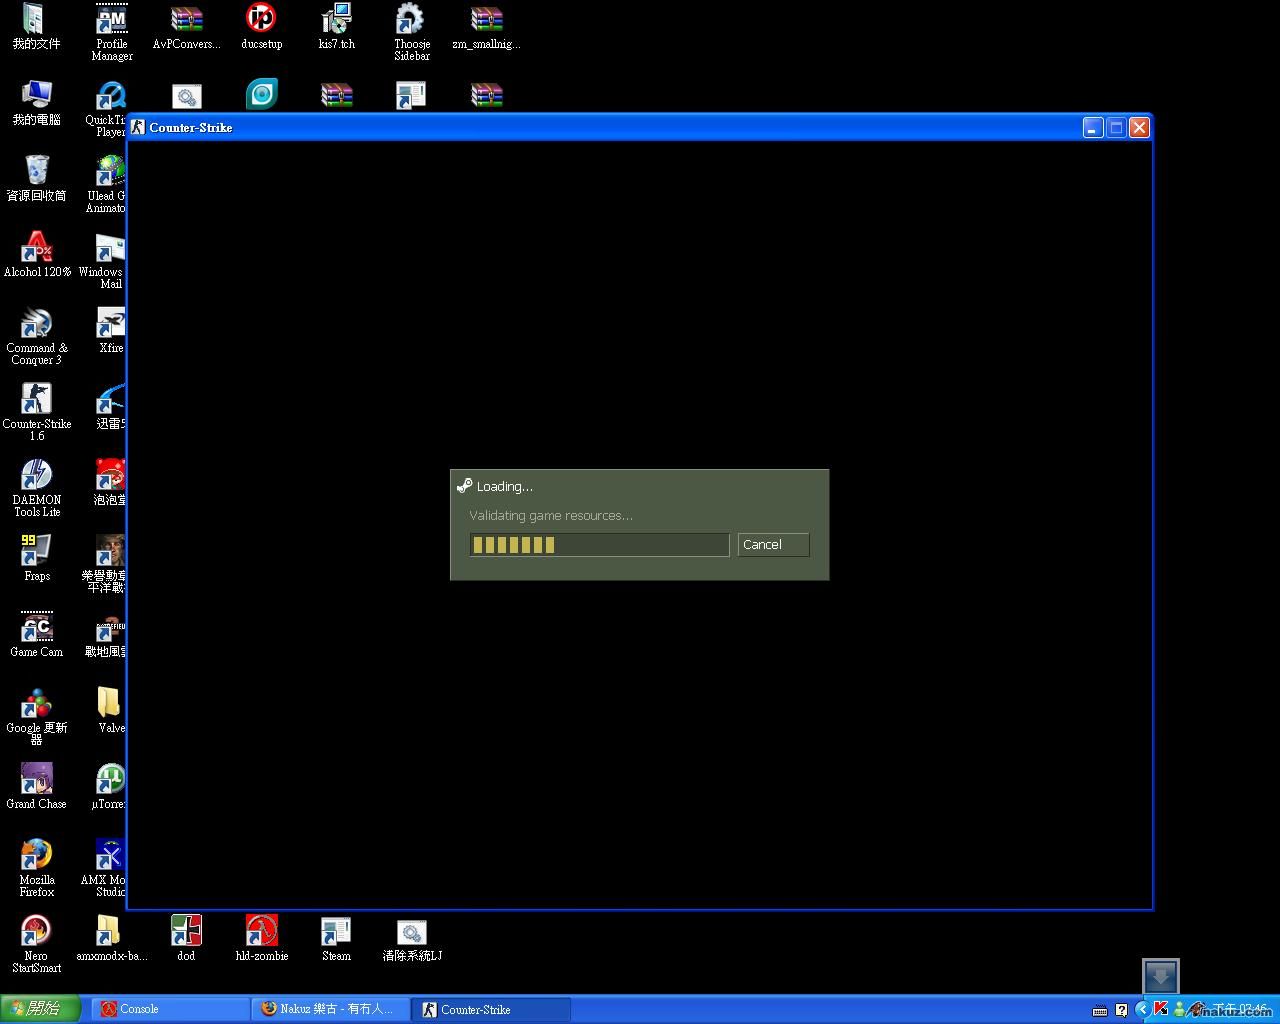Minimize the Counter-Strike window
This screenshot has height=1024, width=1280.
click(x=1093, y=127)
